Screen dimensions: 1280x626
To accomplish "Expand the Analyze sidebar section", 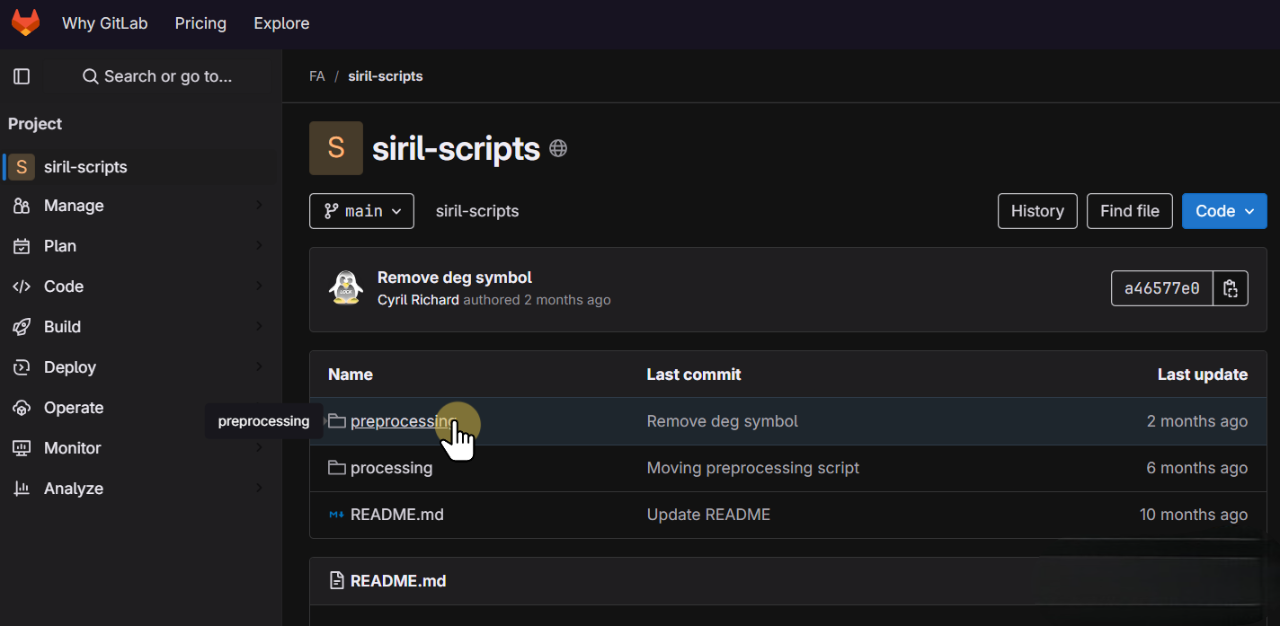I will click(x=73, y=489).
